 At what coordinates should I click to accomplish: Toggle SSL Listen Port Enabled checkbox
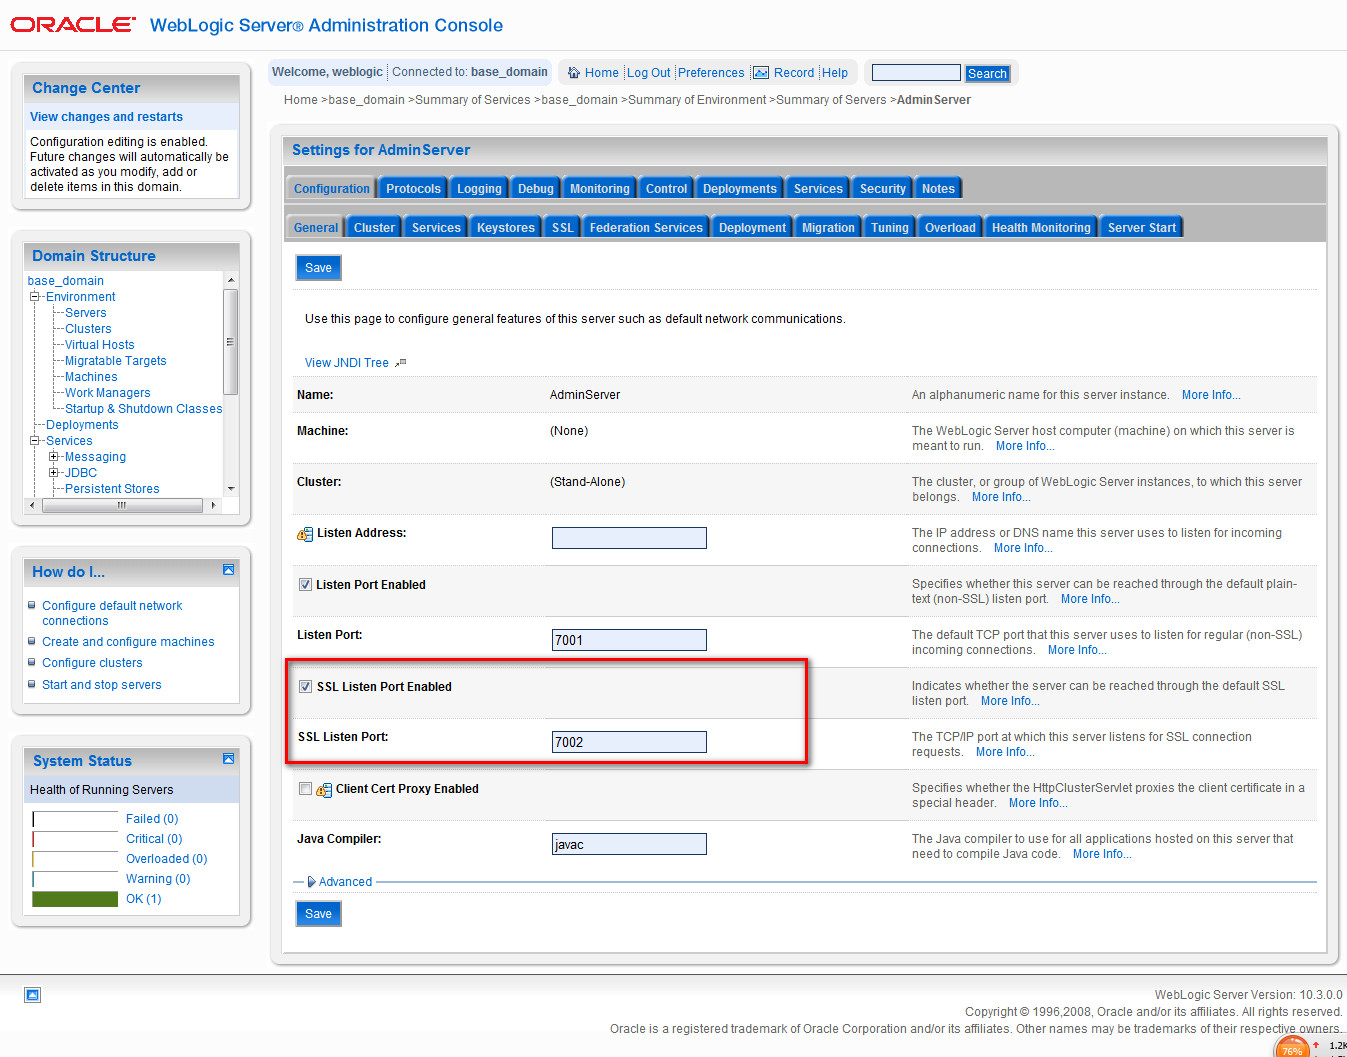(x=305, y=687)
